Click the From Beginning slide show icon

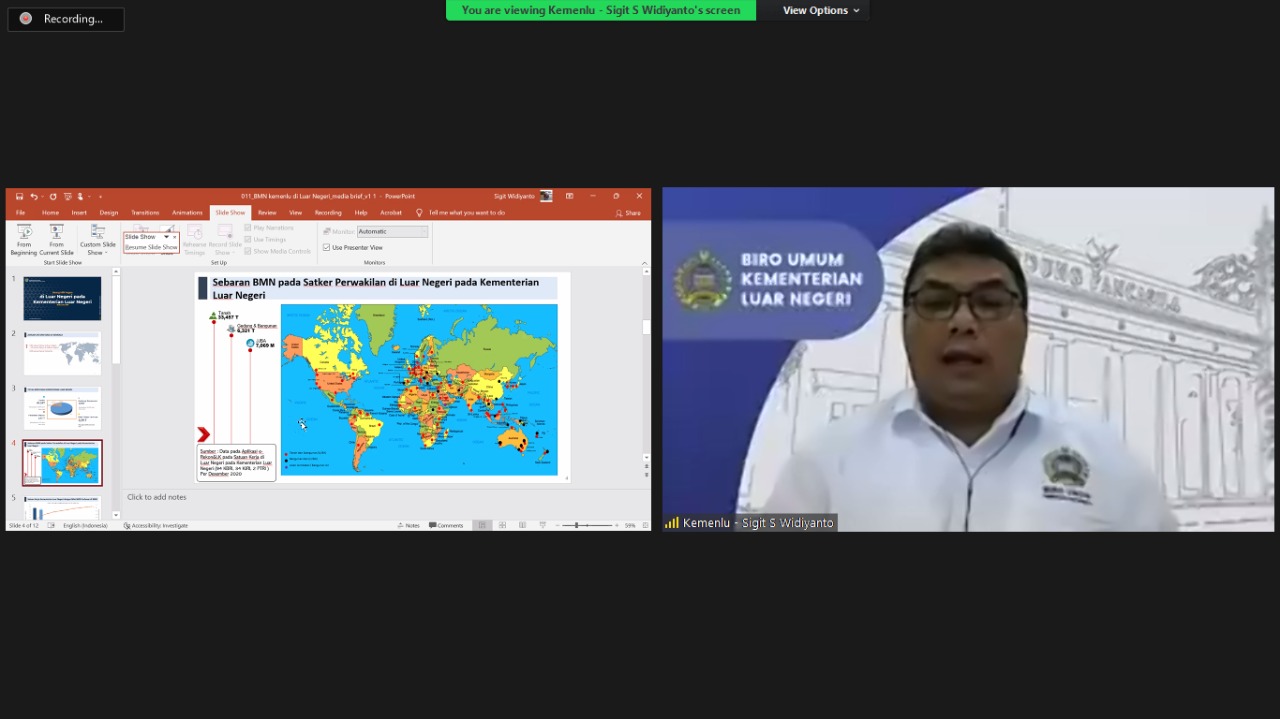pyautogui.click(x=24, y=233)
